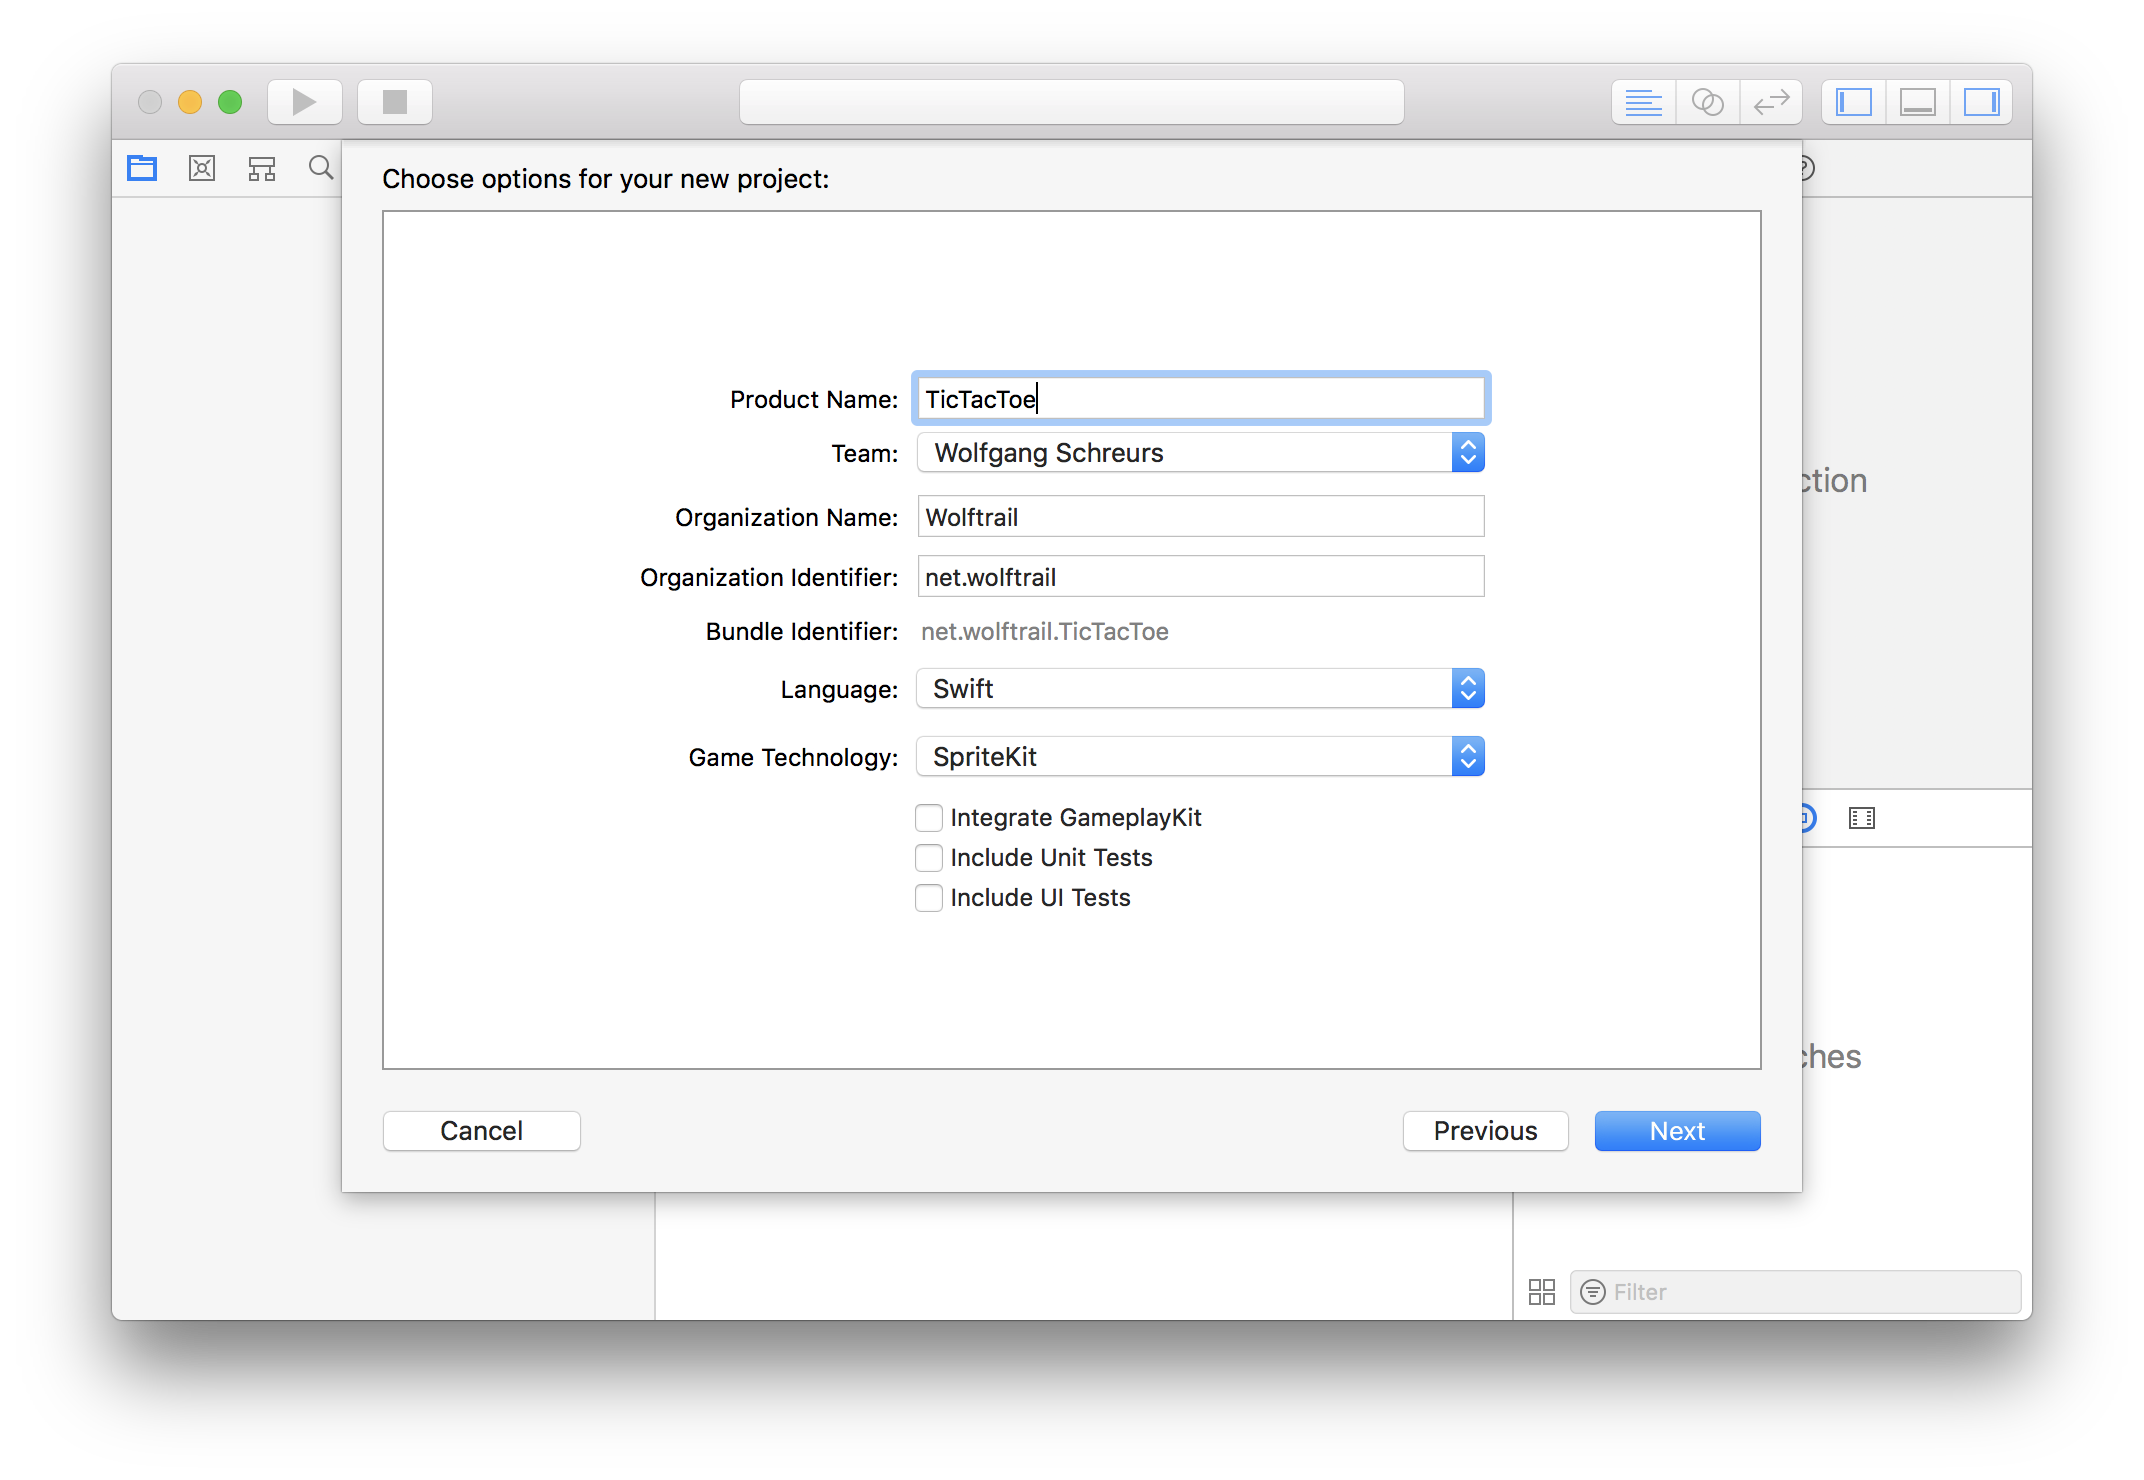The height and width of the screenshot is (1480, 2144).
Task: Open the Team dropdown
Action: click(1200, 453)
